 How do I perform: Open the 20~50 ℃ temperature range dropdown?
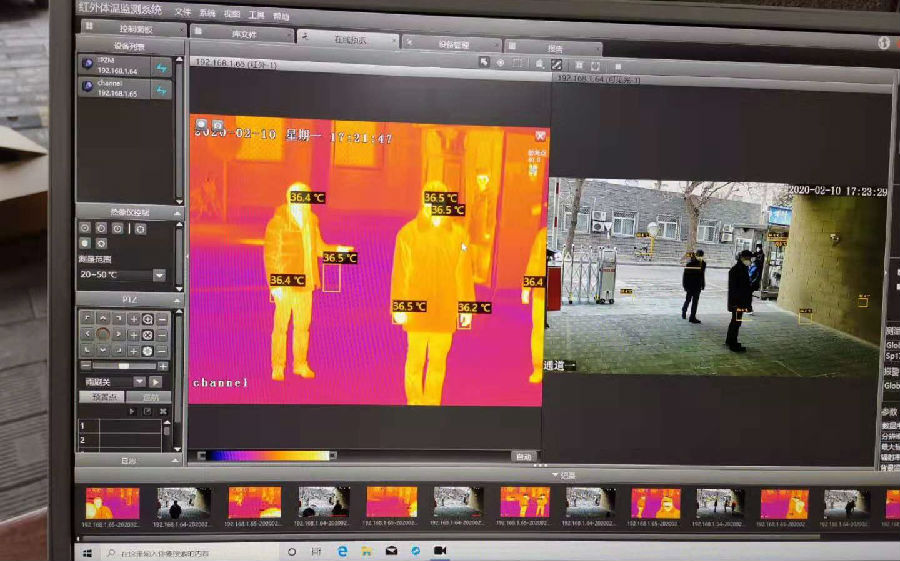pyautogui.click(x=159, y=275)
